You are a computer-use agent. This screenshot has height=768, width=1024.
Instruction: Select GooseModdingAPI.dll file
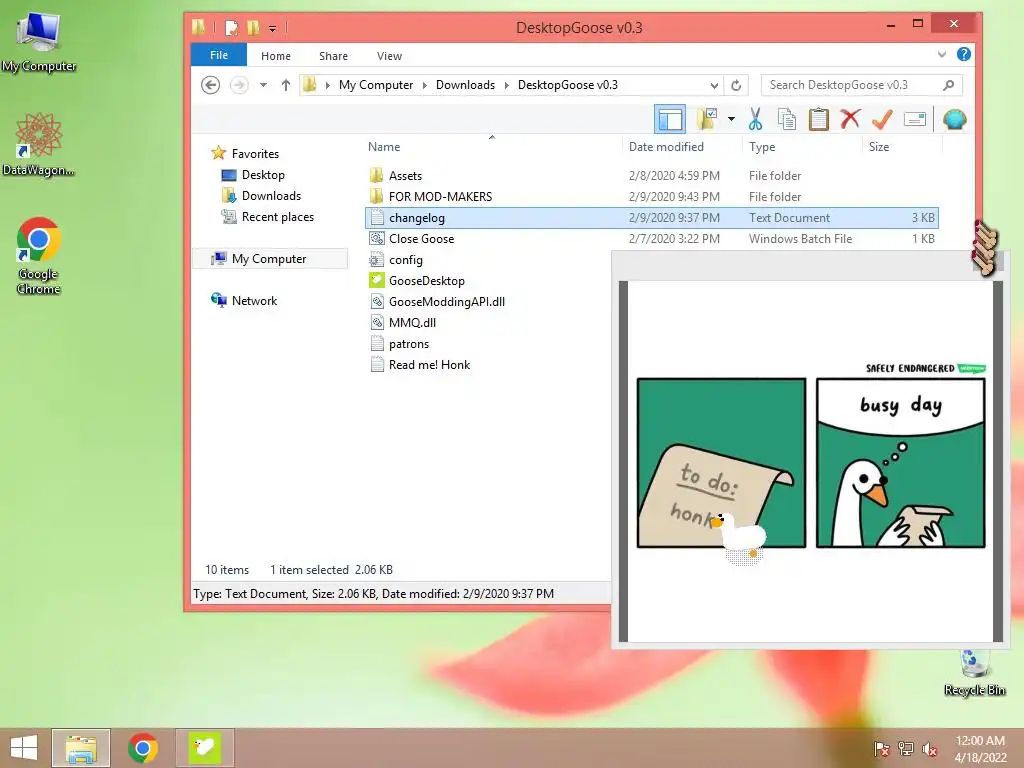(x=447, y=302)
